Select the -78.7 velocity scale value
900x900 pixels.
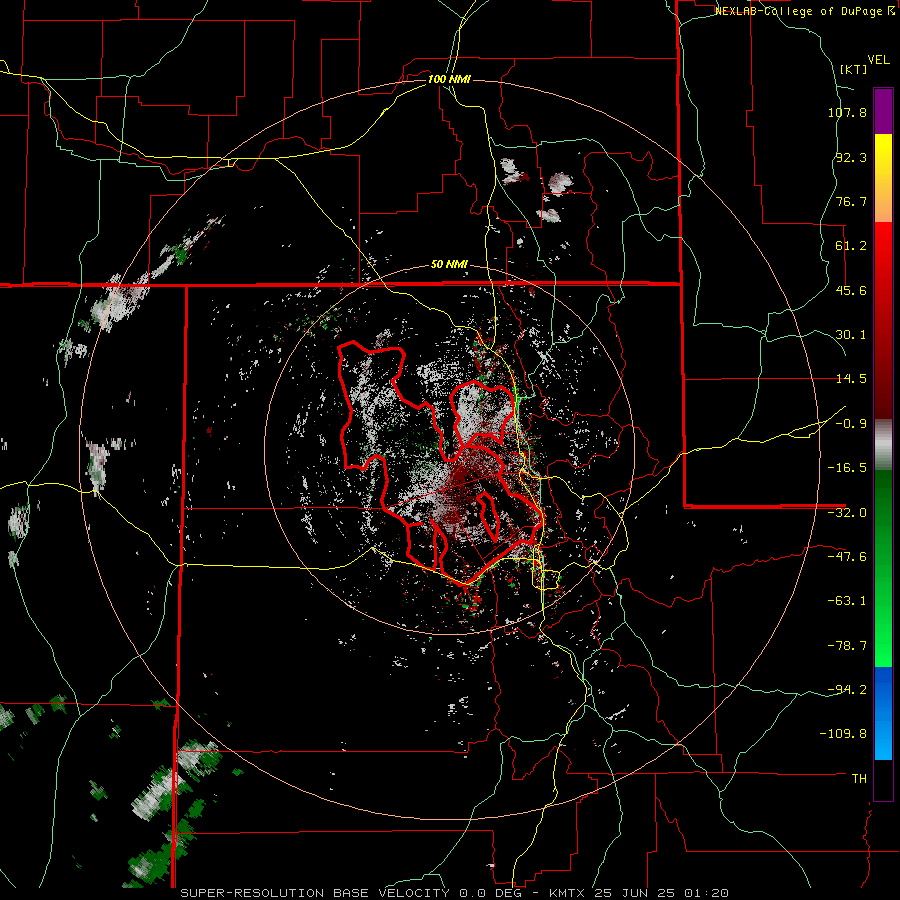[x=847, y=646]
